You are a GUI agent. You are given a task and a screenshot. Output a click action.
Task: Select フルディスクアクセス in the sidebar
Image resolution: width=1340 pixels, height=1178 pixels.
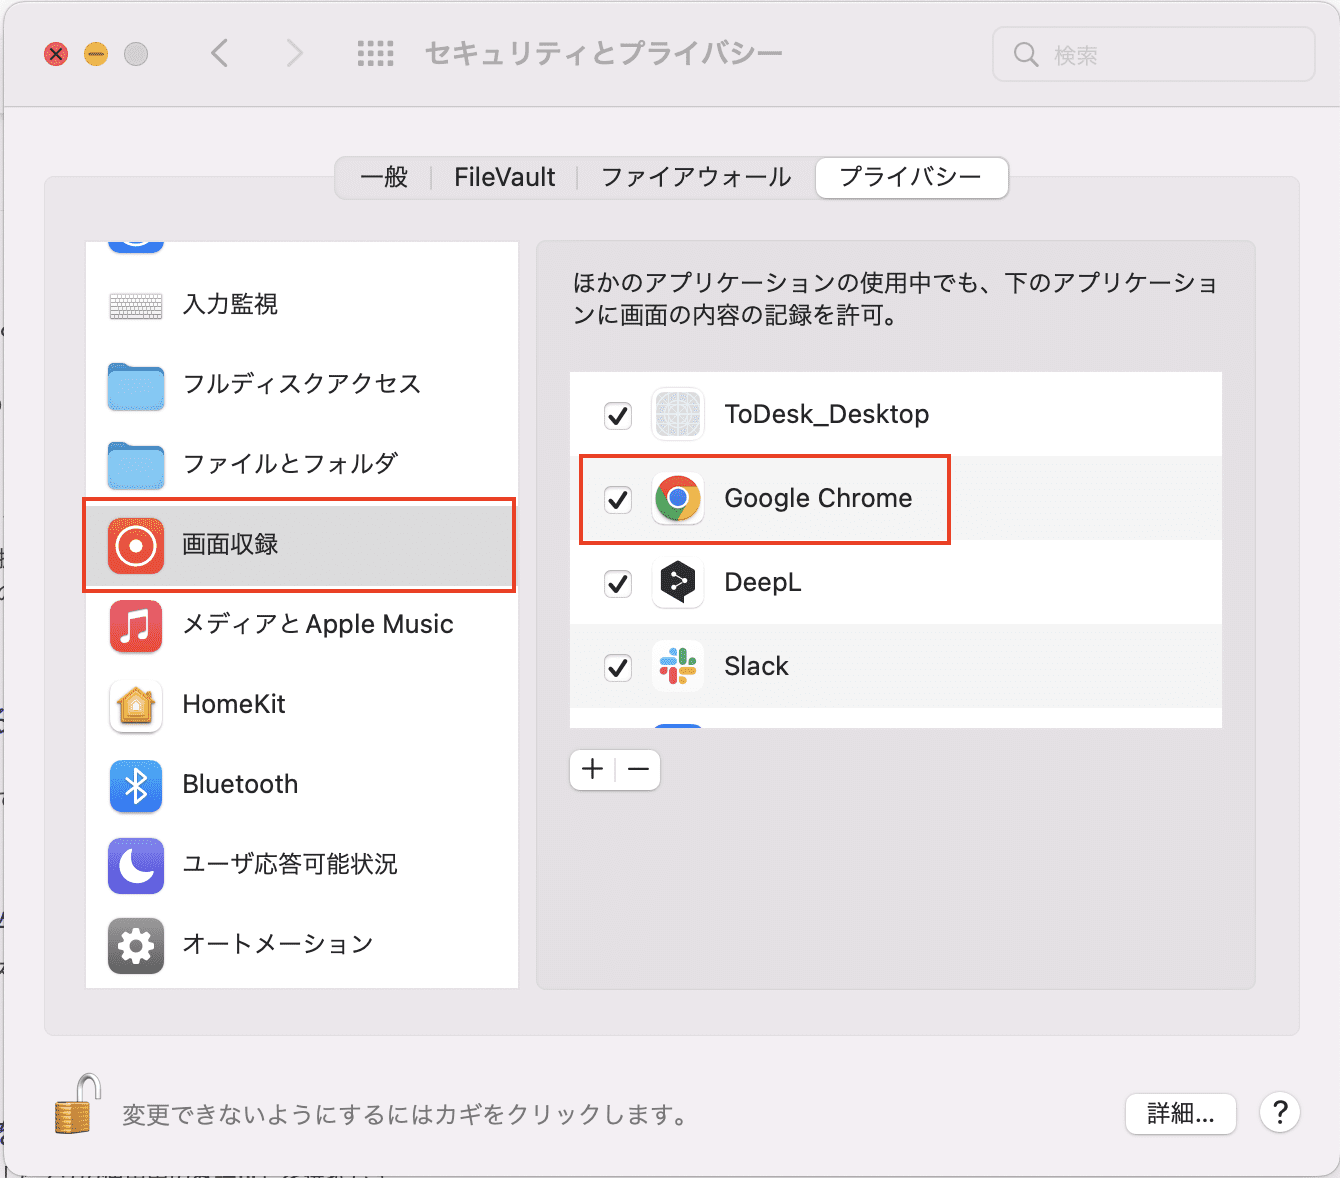click(302, 384)
